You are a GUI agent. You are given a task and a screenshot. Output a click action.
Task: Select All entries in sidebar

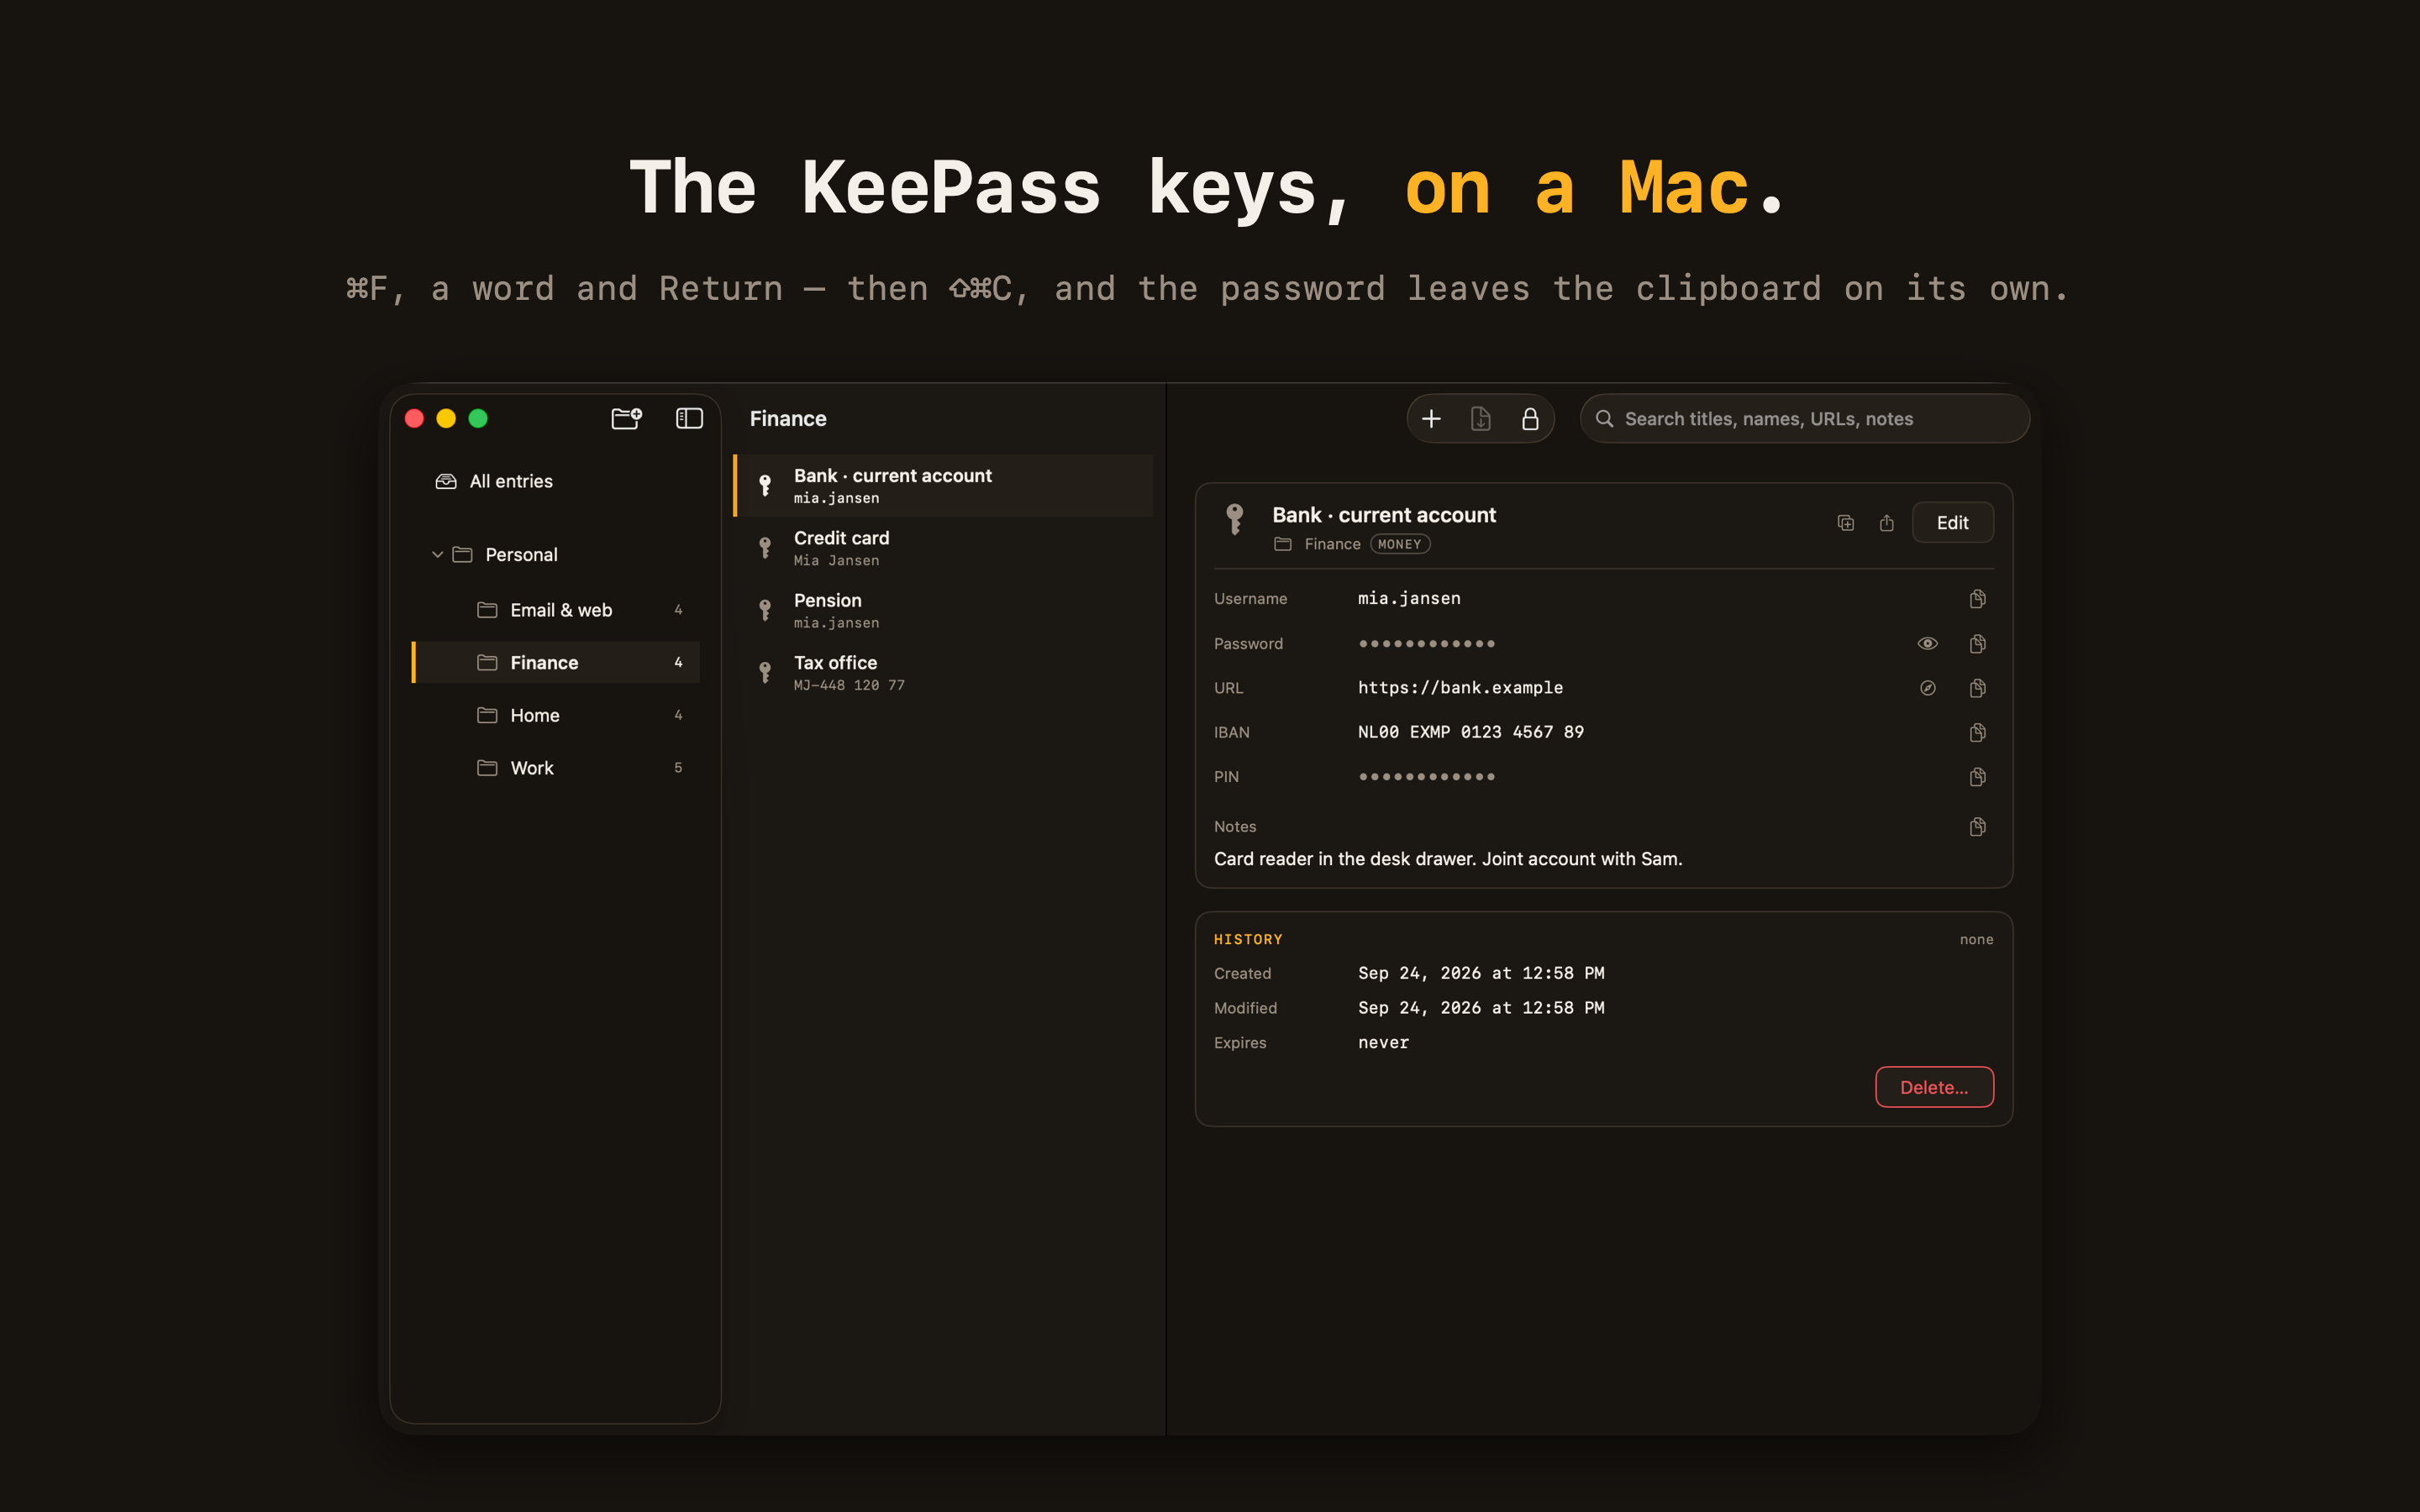coord(555,481)
